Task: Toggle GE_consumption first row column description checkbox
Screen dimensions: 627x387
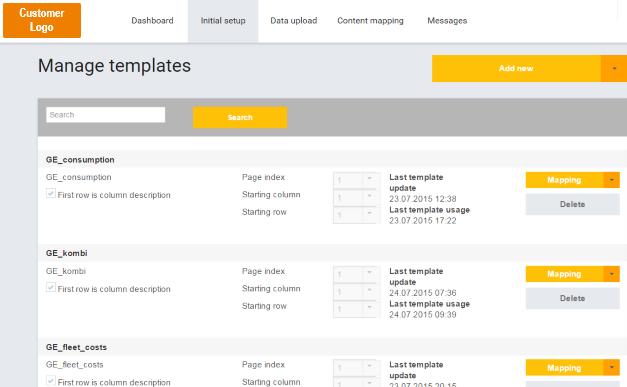Action: (51, 194)
